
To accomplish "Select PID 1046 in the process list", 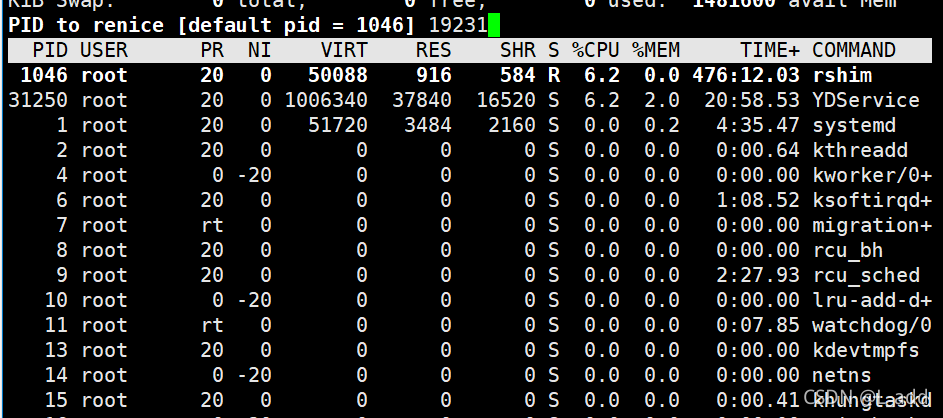I will tap(44, 75).
